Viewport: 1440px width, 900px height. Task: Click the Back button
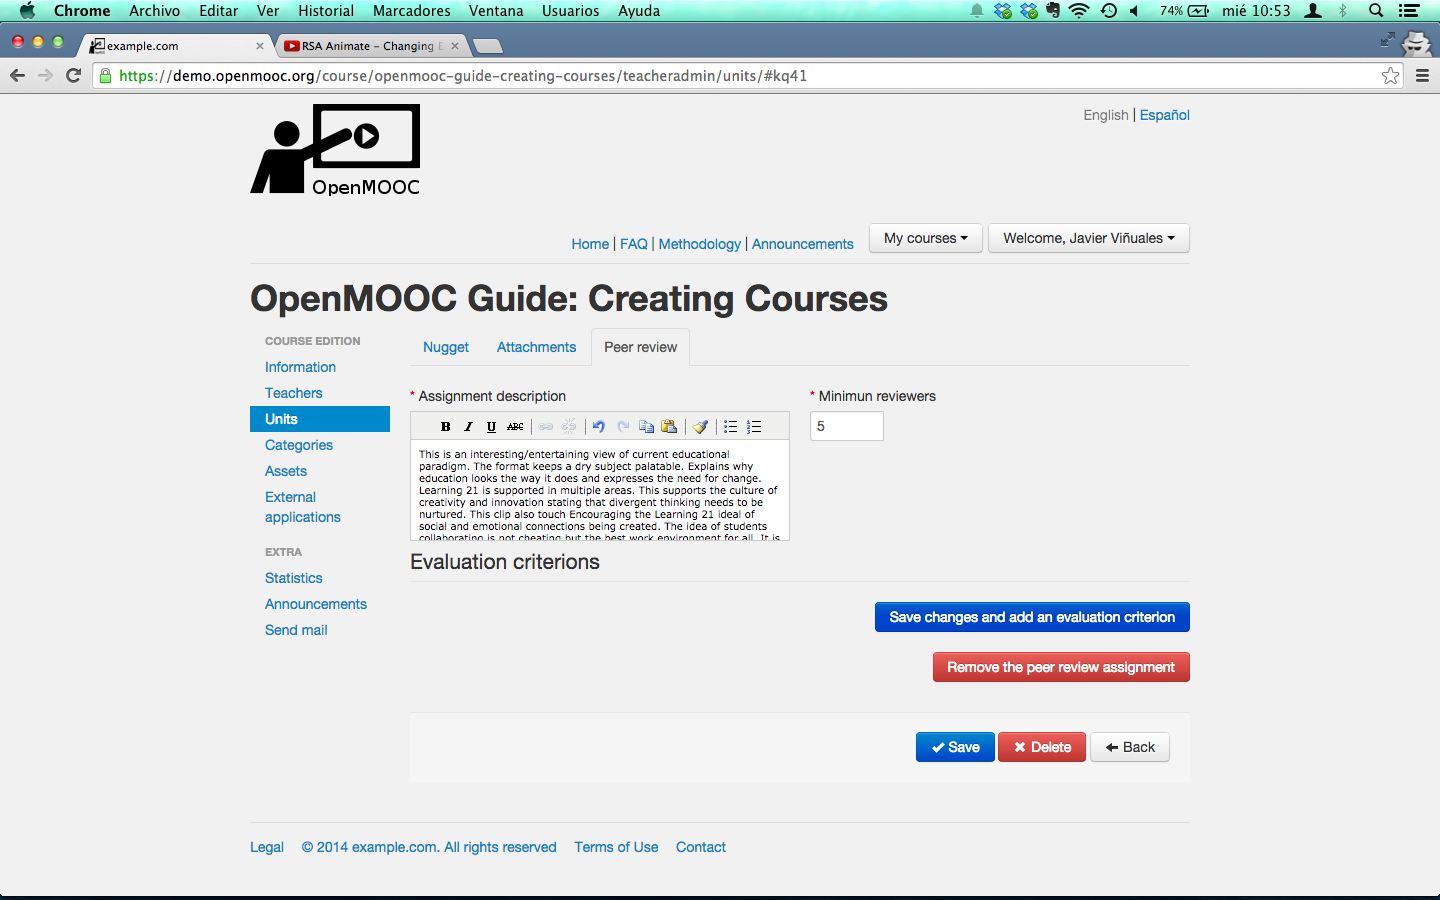pos(1130,747)
